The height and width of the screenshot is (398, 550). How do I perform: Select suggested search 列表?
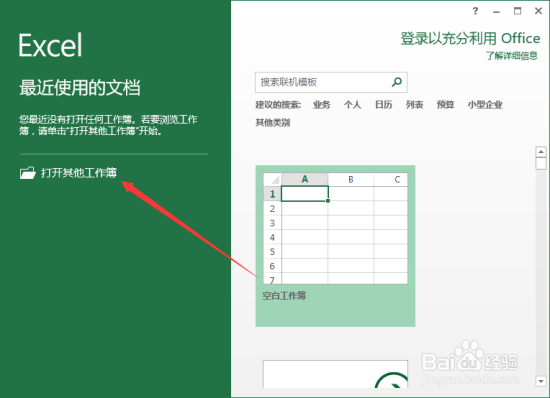[415, 104]
